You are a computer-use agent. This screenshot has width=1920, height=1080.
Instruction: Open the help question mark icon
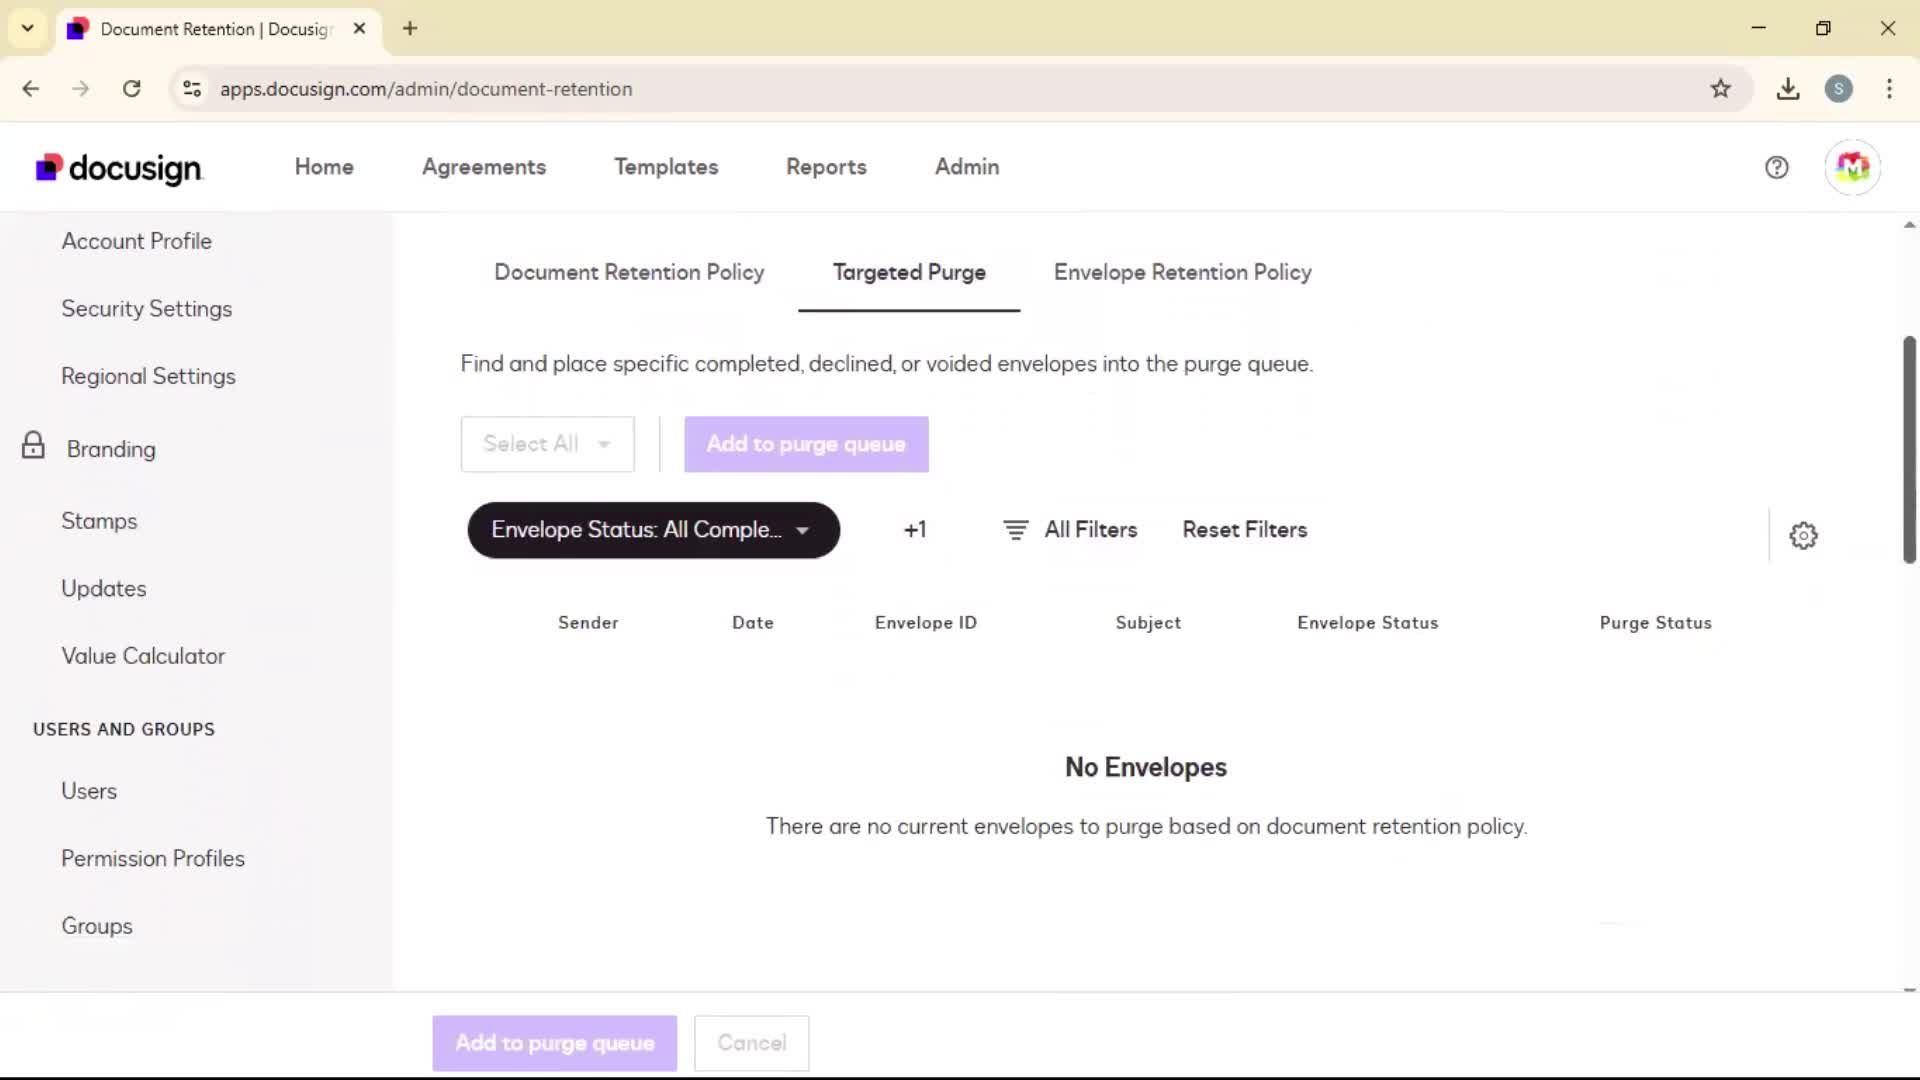1776,168
